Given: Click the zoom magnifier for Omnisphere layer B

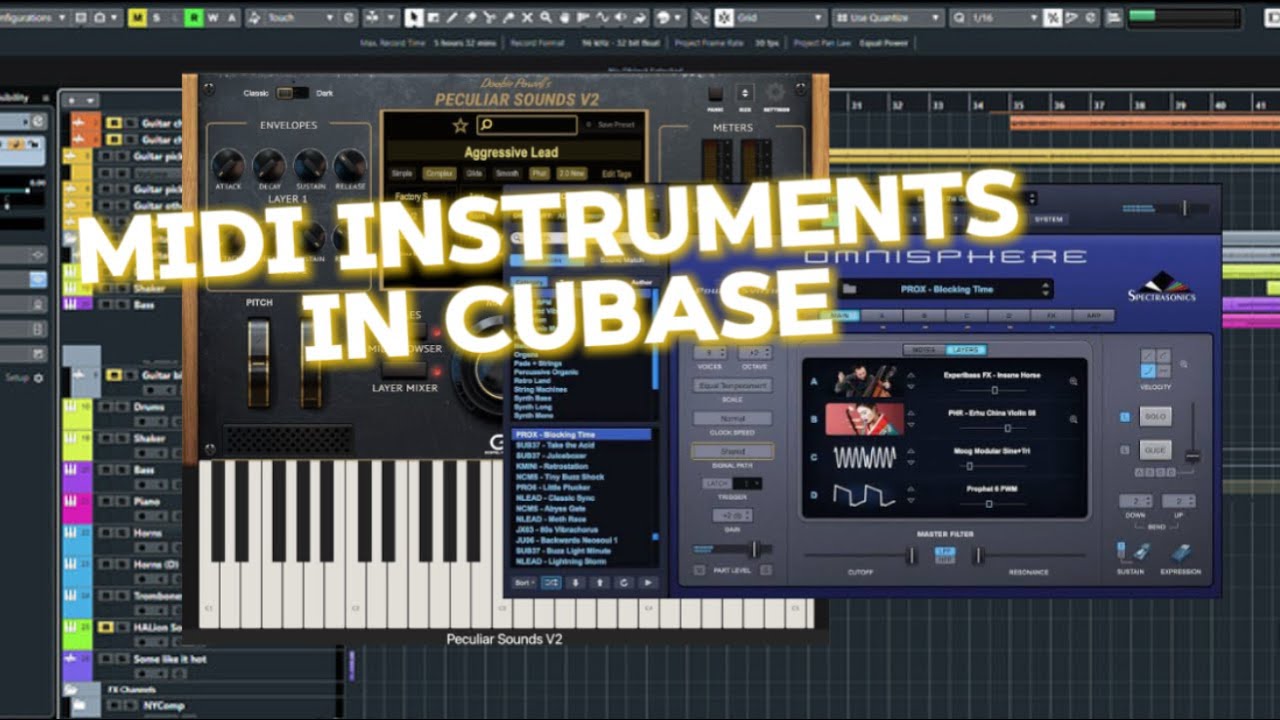Looking at the screenshot, I should [x=1073, y=419].
